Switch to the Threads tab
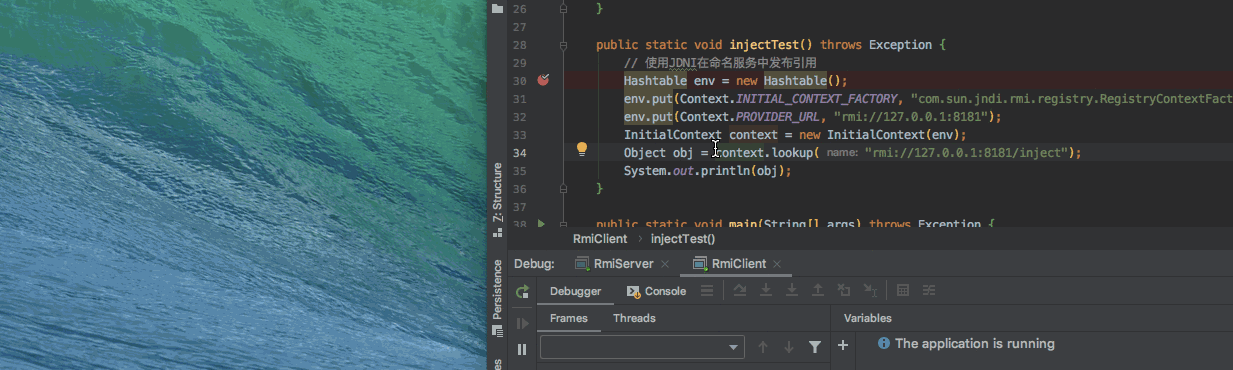 click(x=634, y=318)
